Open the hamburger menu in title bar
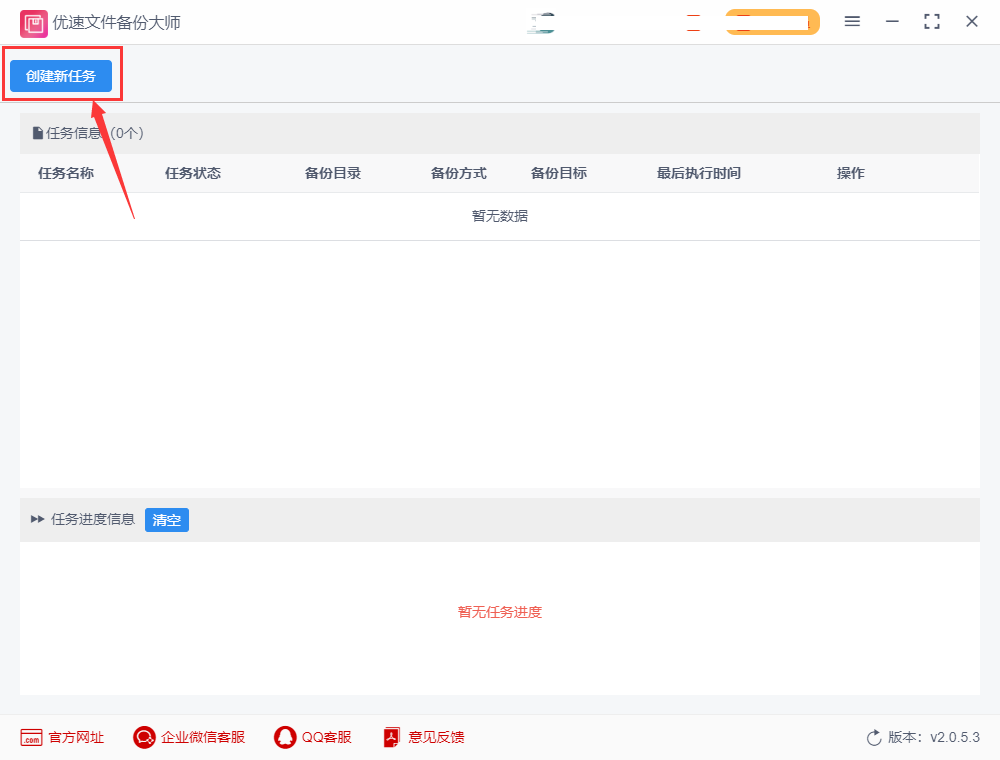This screenshot has width=1000, height=760. 852,22
